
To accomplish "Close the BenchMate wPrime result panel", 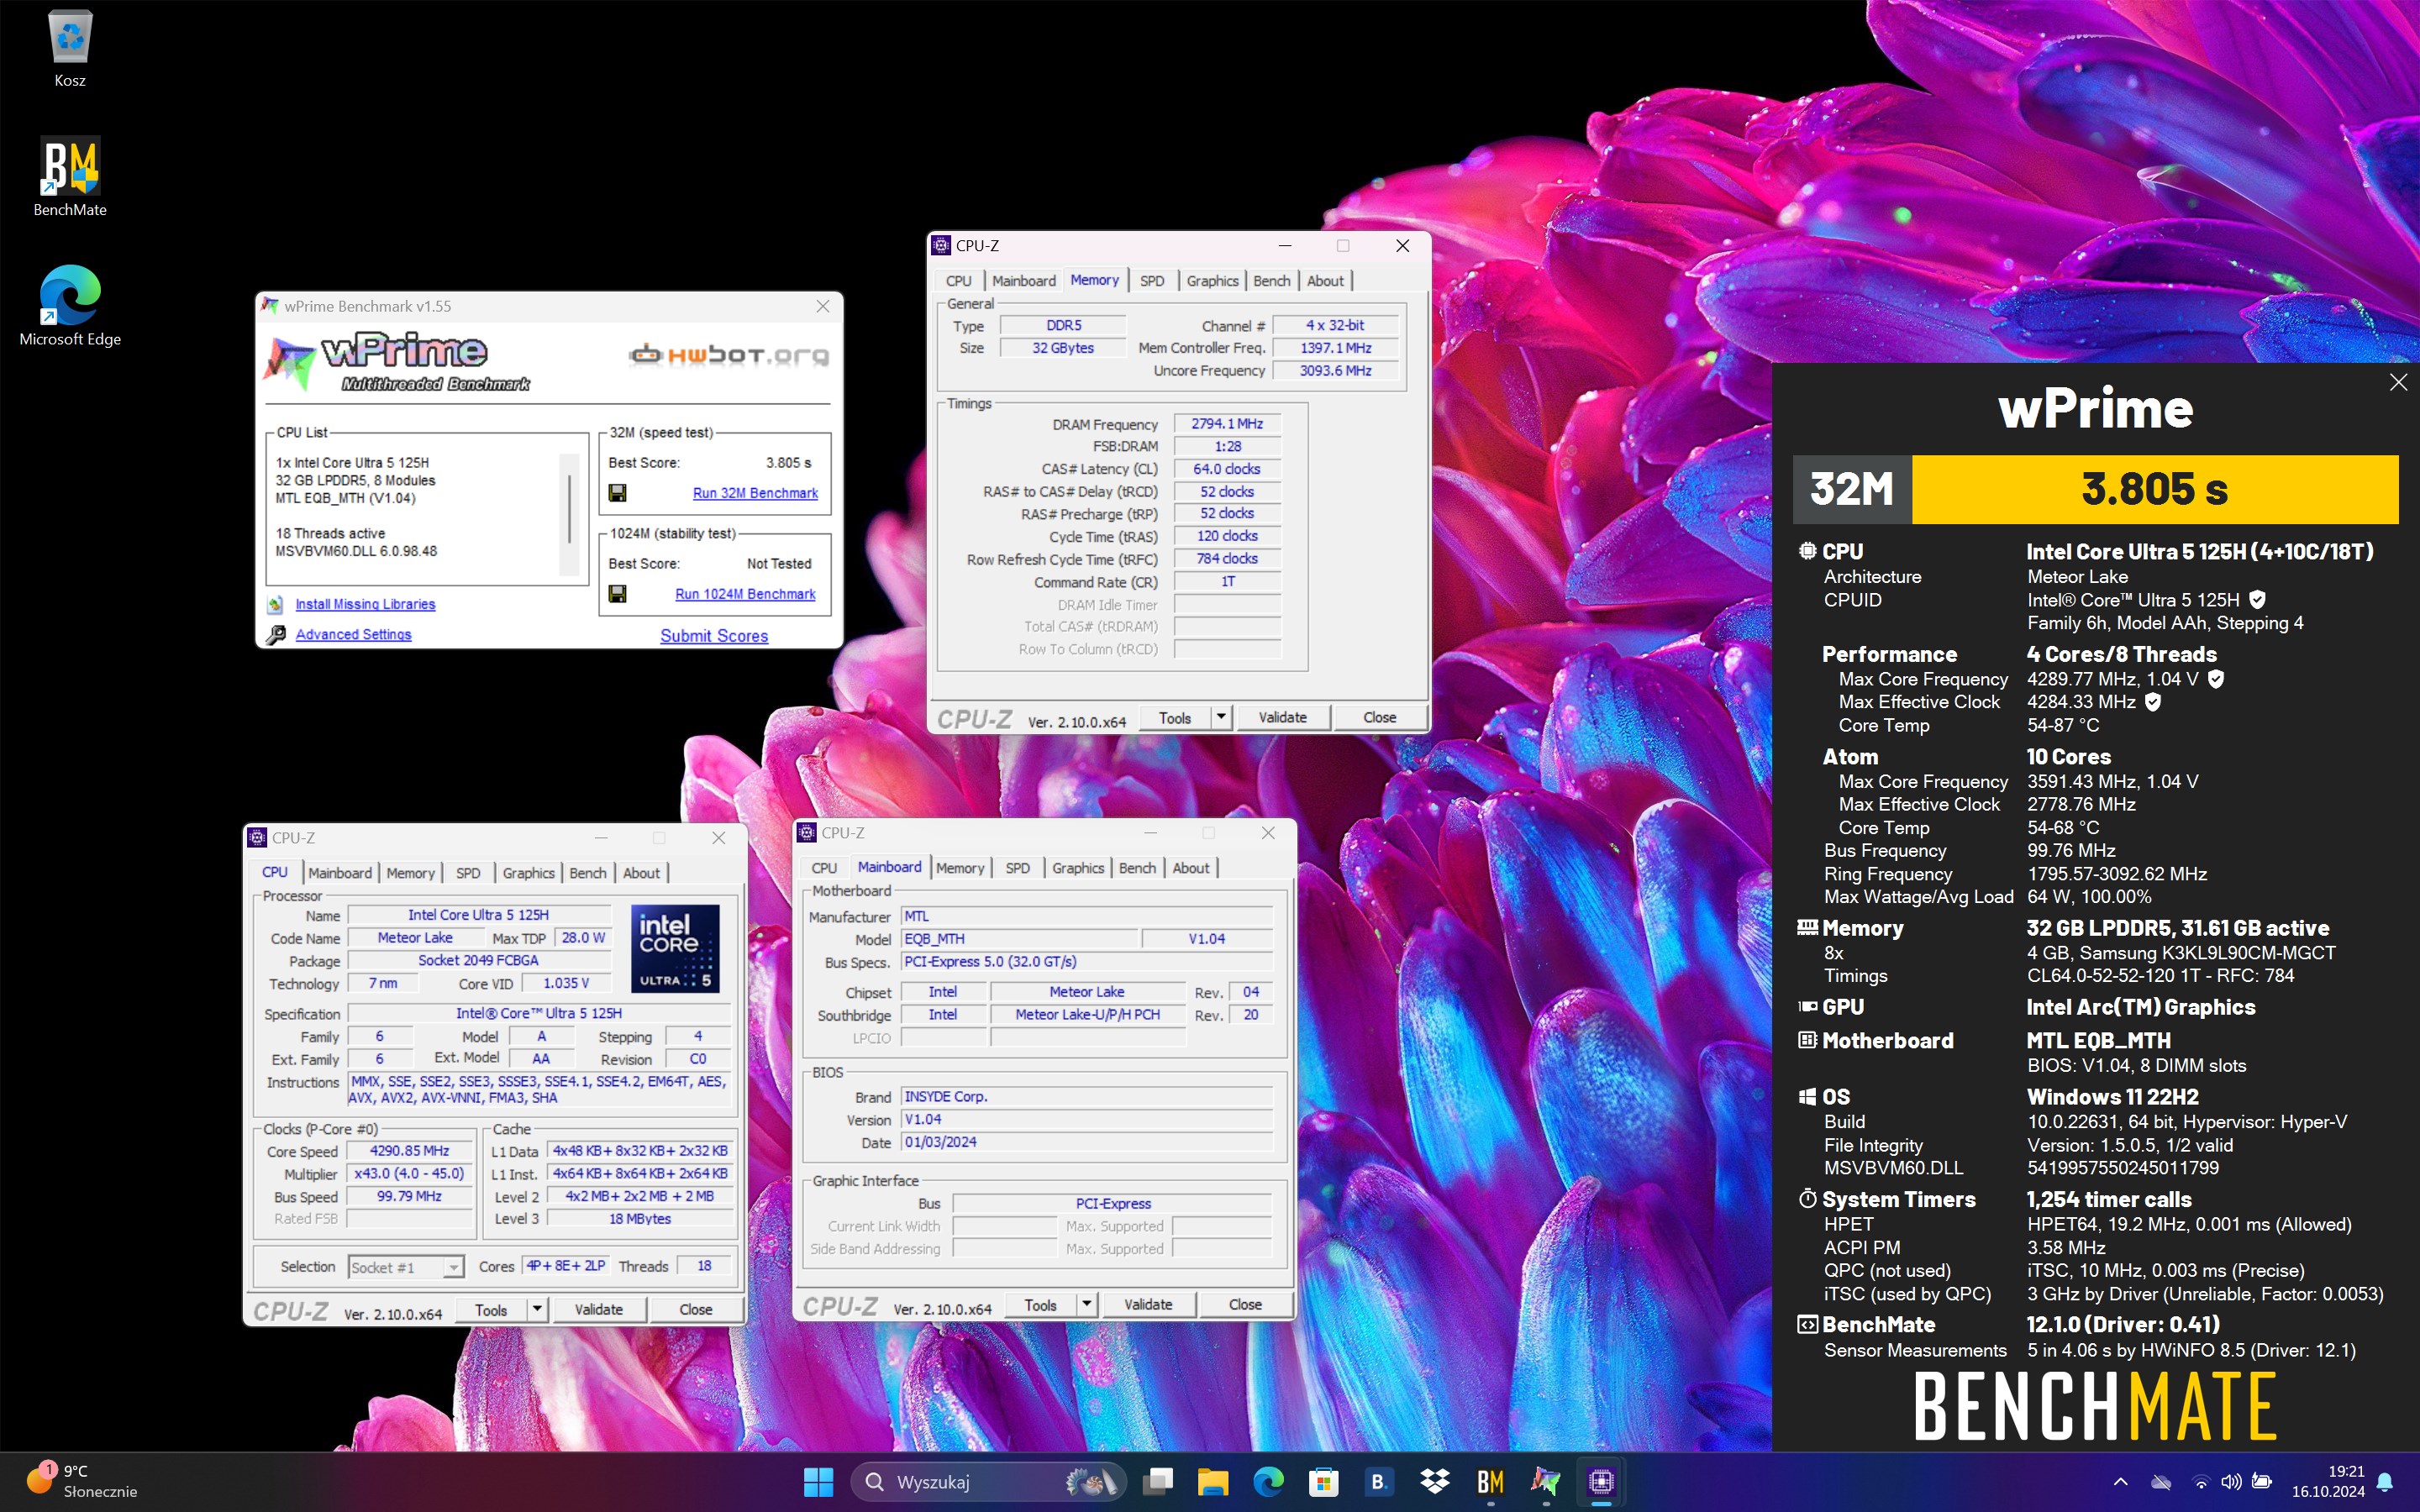I will [x=2398, y=382].
